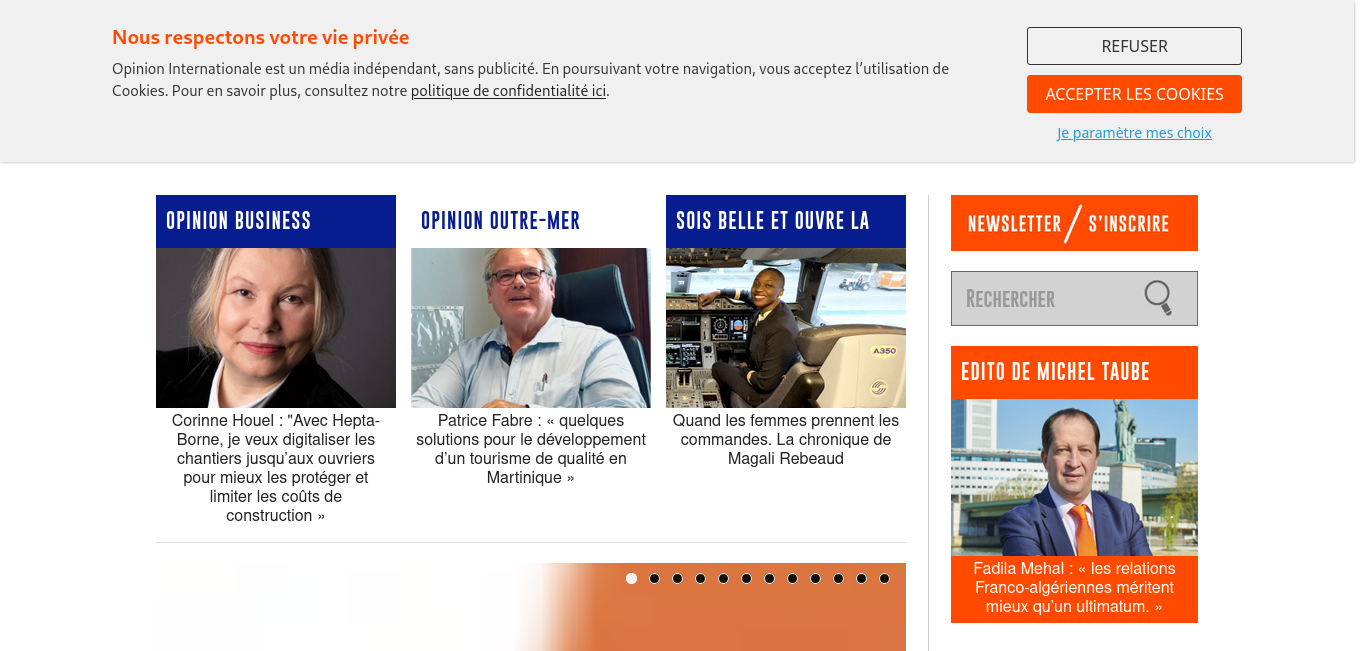Screen dimensions: 1366x651
Task: Open the Martinique tourism article headline
Action: (531, 449)
